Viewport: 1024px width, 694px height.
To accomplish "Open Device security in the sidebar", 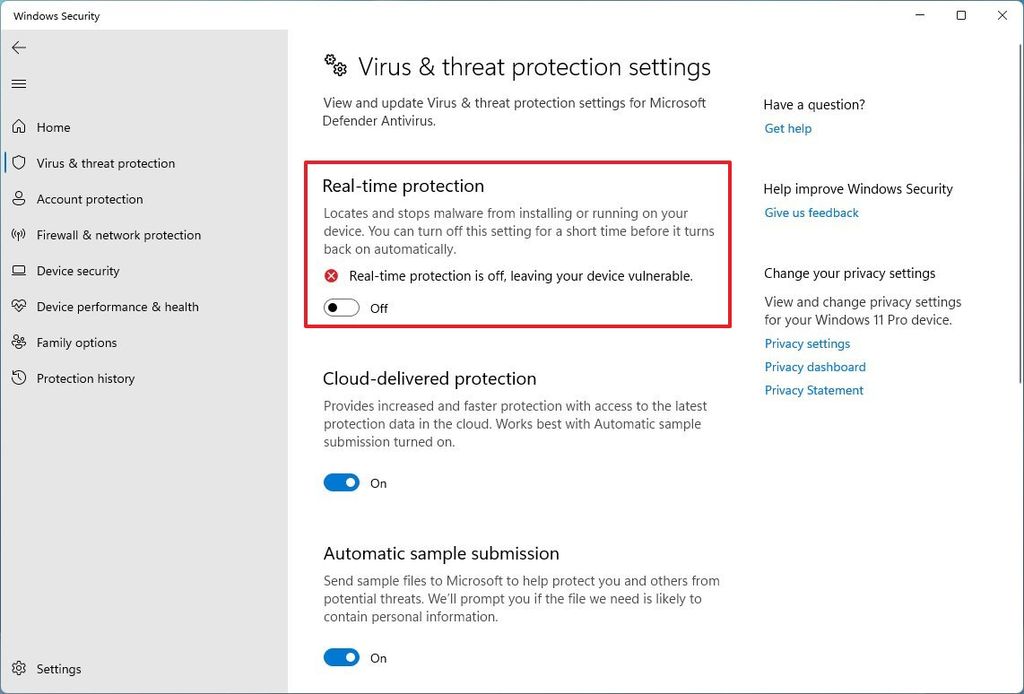I will [18, 271].
